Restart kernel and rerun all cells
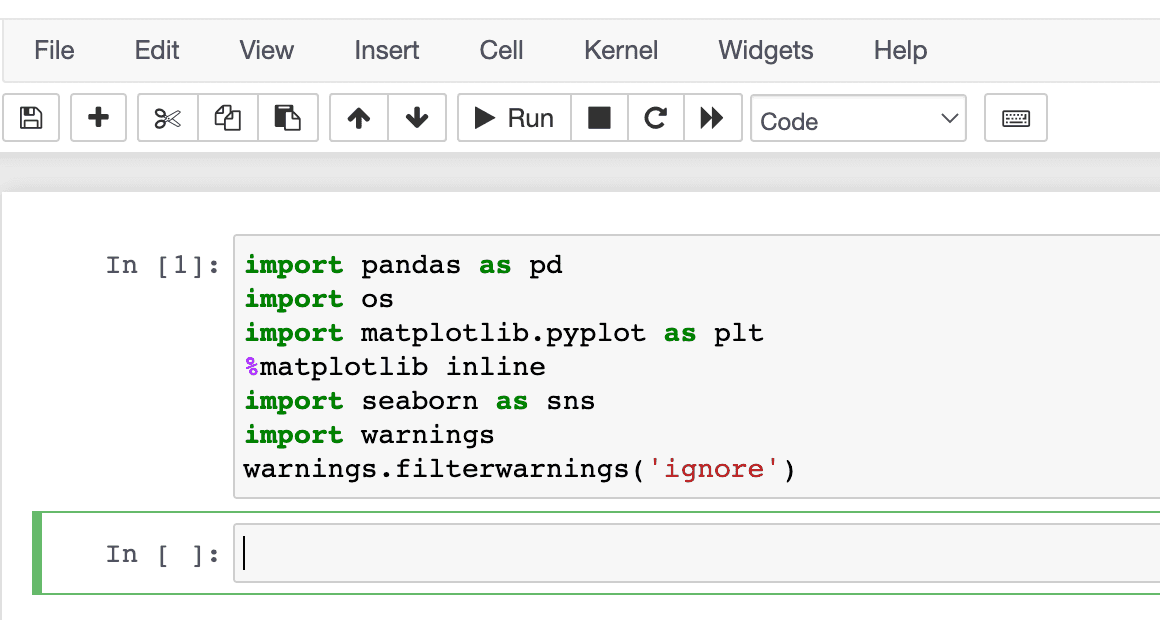This screenshot has height=620, width=1160. click(712, 119)
